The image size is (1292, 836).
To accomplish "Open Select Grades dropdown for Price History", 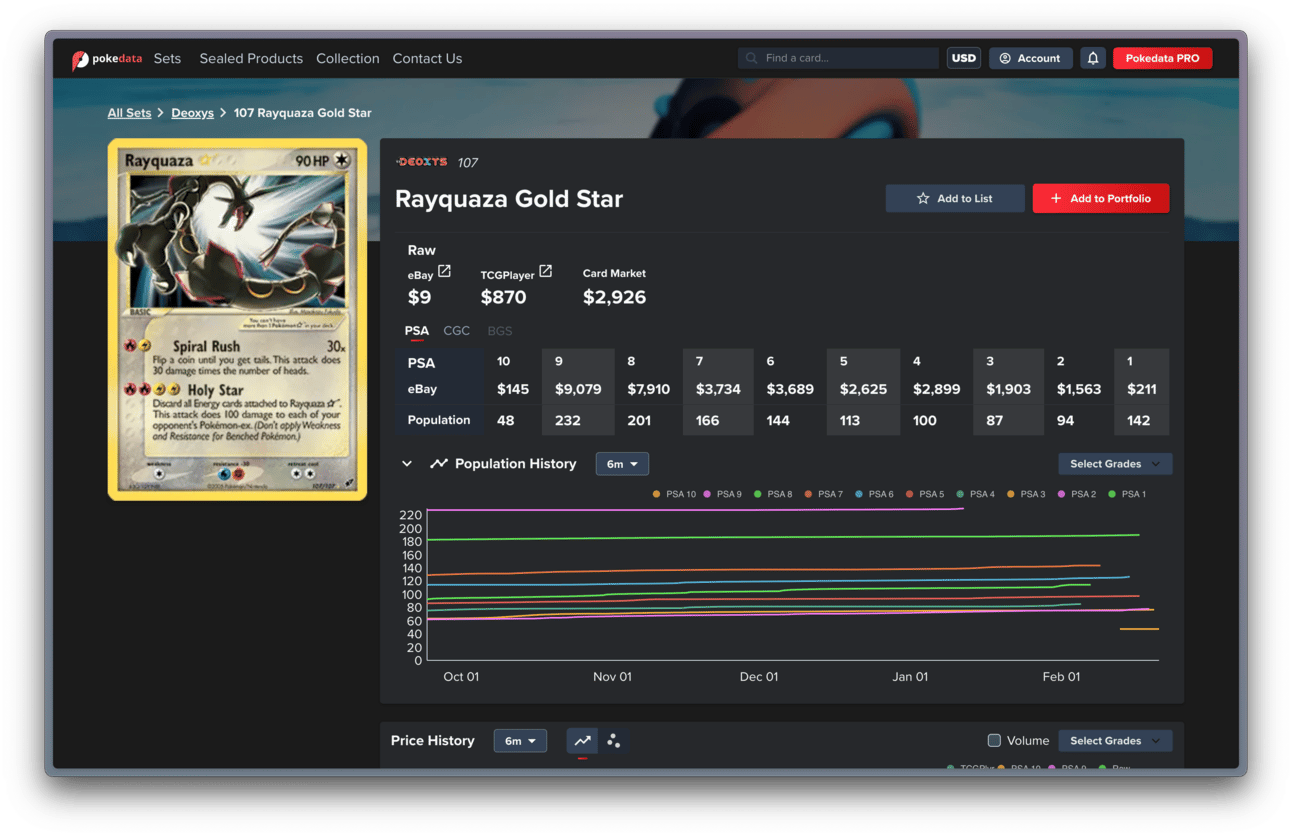I will point(1115,741).
